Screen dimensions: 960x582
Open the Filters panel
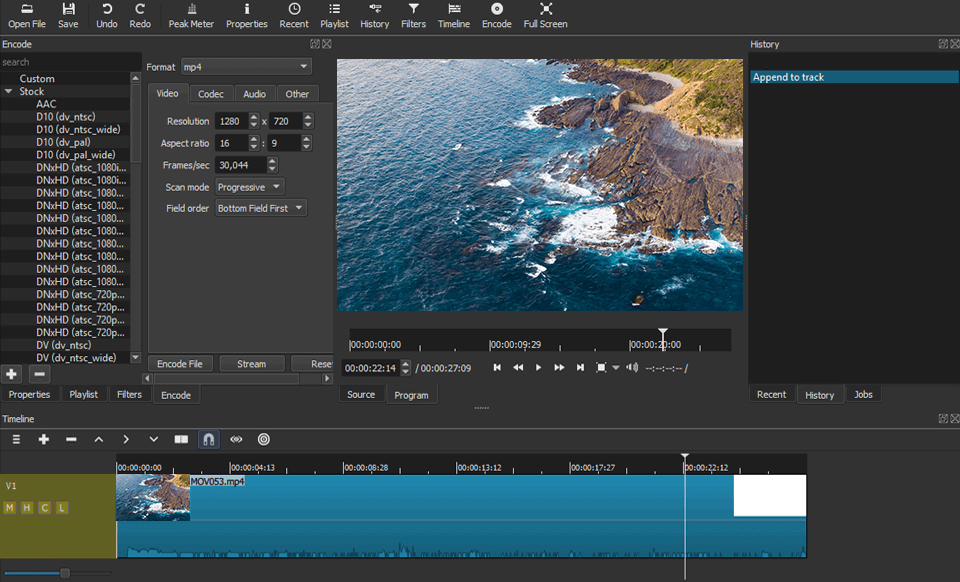(413, 14)
